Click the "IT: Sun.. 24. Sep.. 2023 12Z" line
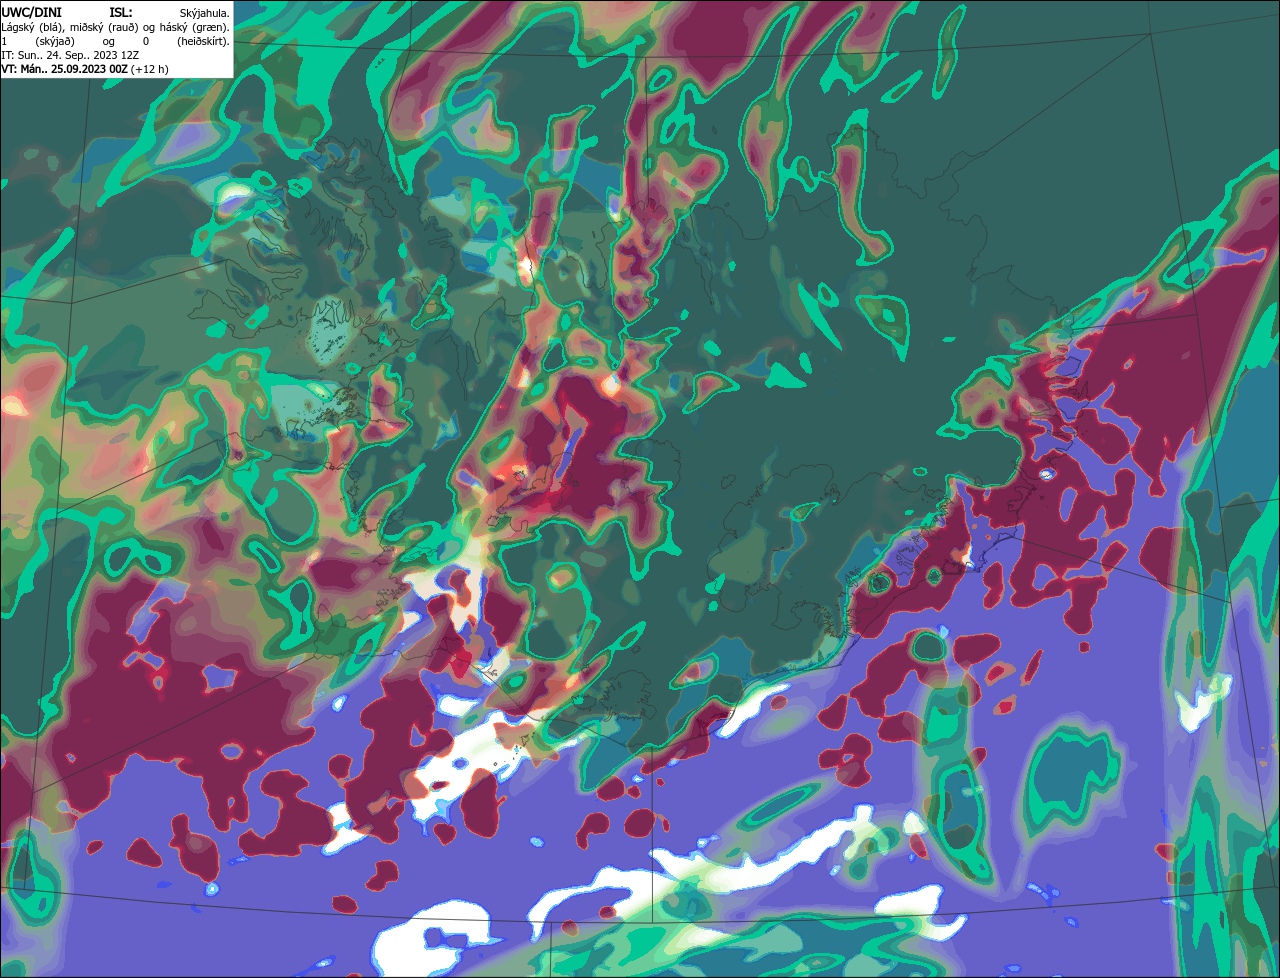 point(70,56)
